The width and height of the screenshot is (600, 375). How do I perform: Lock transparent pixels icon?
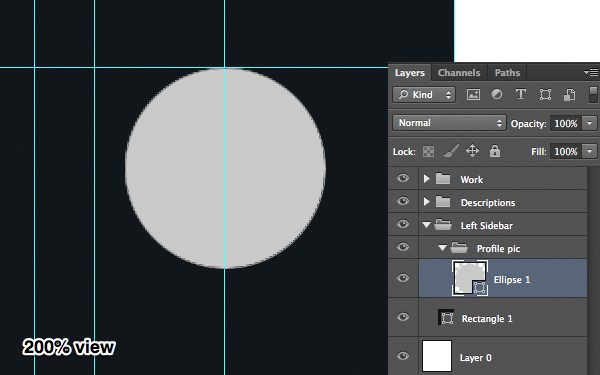[428, 152]
